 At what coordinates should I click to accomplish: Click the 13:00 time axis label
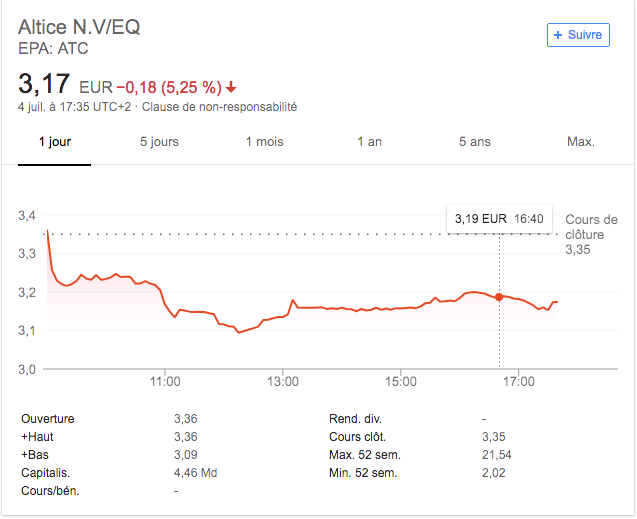click(x=283, y=382)
